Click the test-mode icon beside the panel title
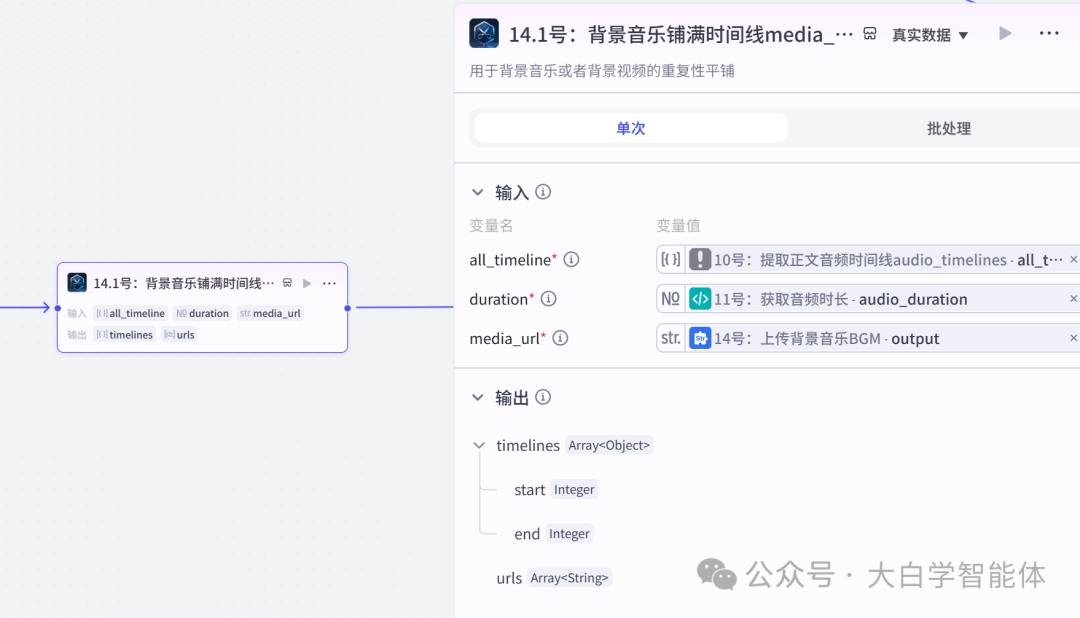1080x618 pixels. (870, 34)
